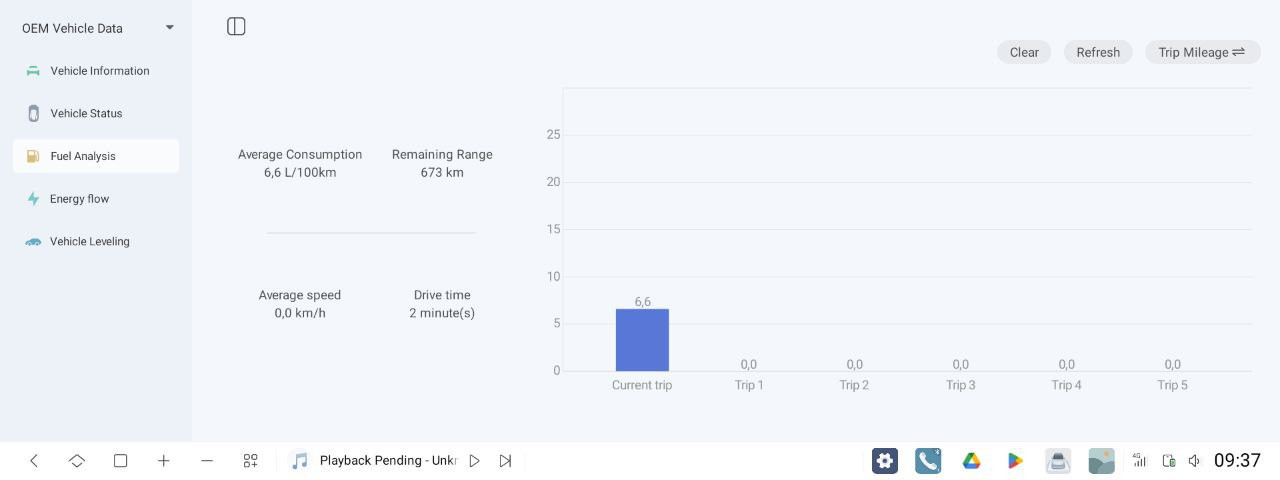The height and width of the screenshot is (480, 1280).
Task: Skip to the next track
Action: 506,461
